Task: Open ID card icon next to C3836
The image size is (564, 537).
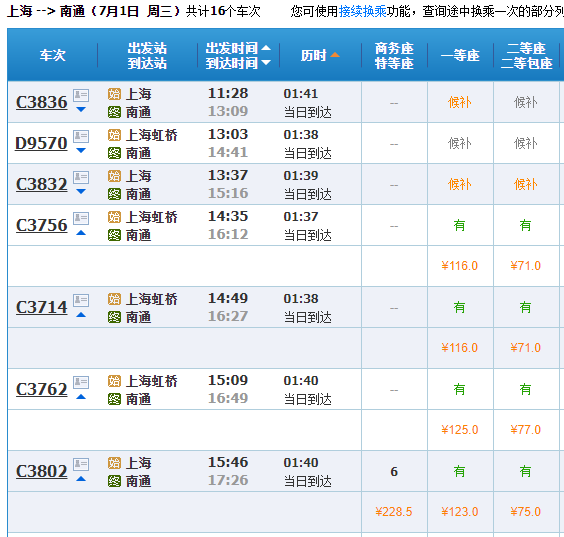Action: click(x=81, y=96)
